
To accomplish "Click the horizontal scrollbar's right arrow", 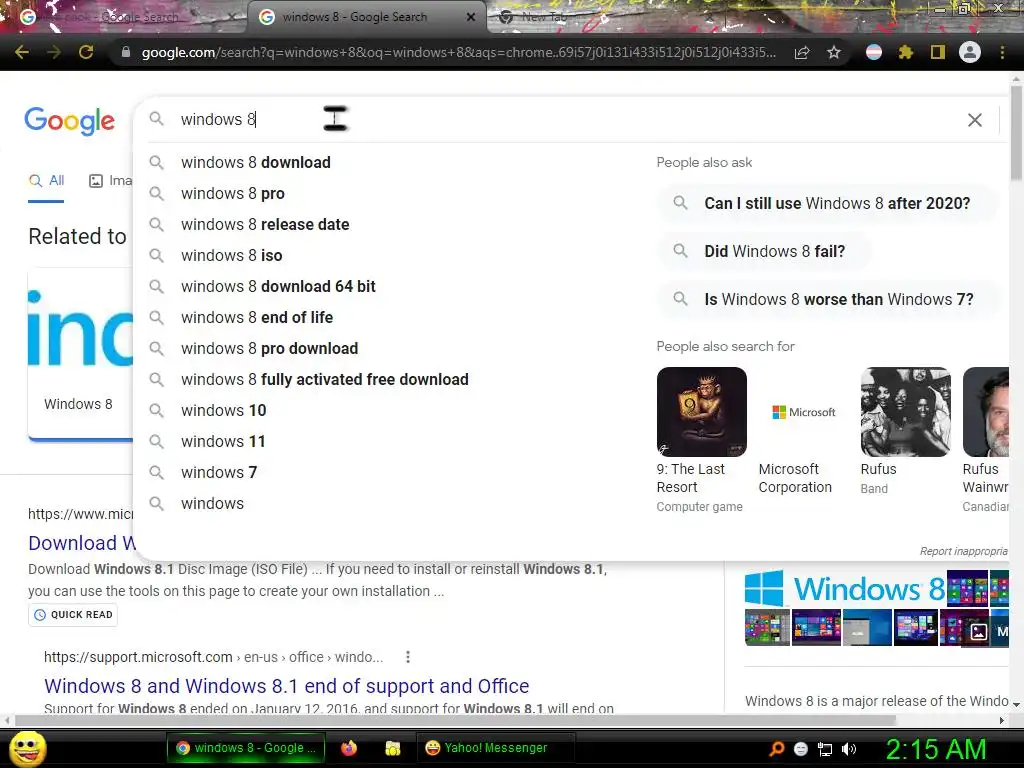I will (x=1002, y=720).
